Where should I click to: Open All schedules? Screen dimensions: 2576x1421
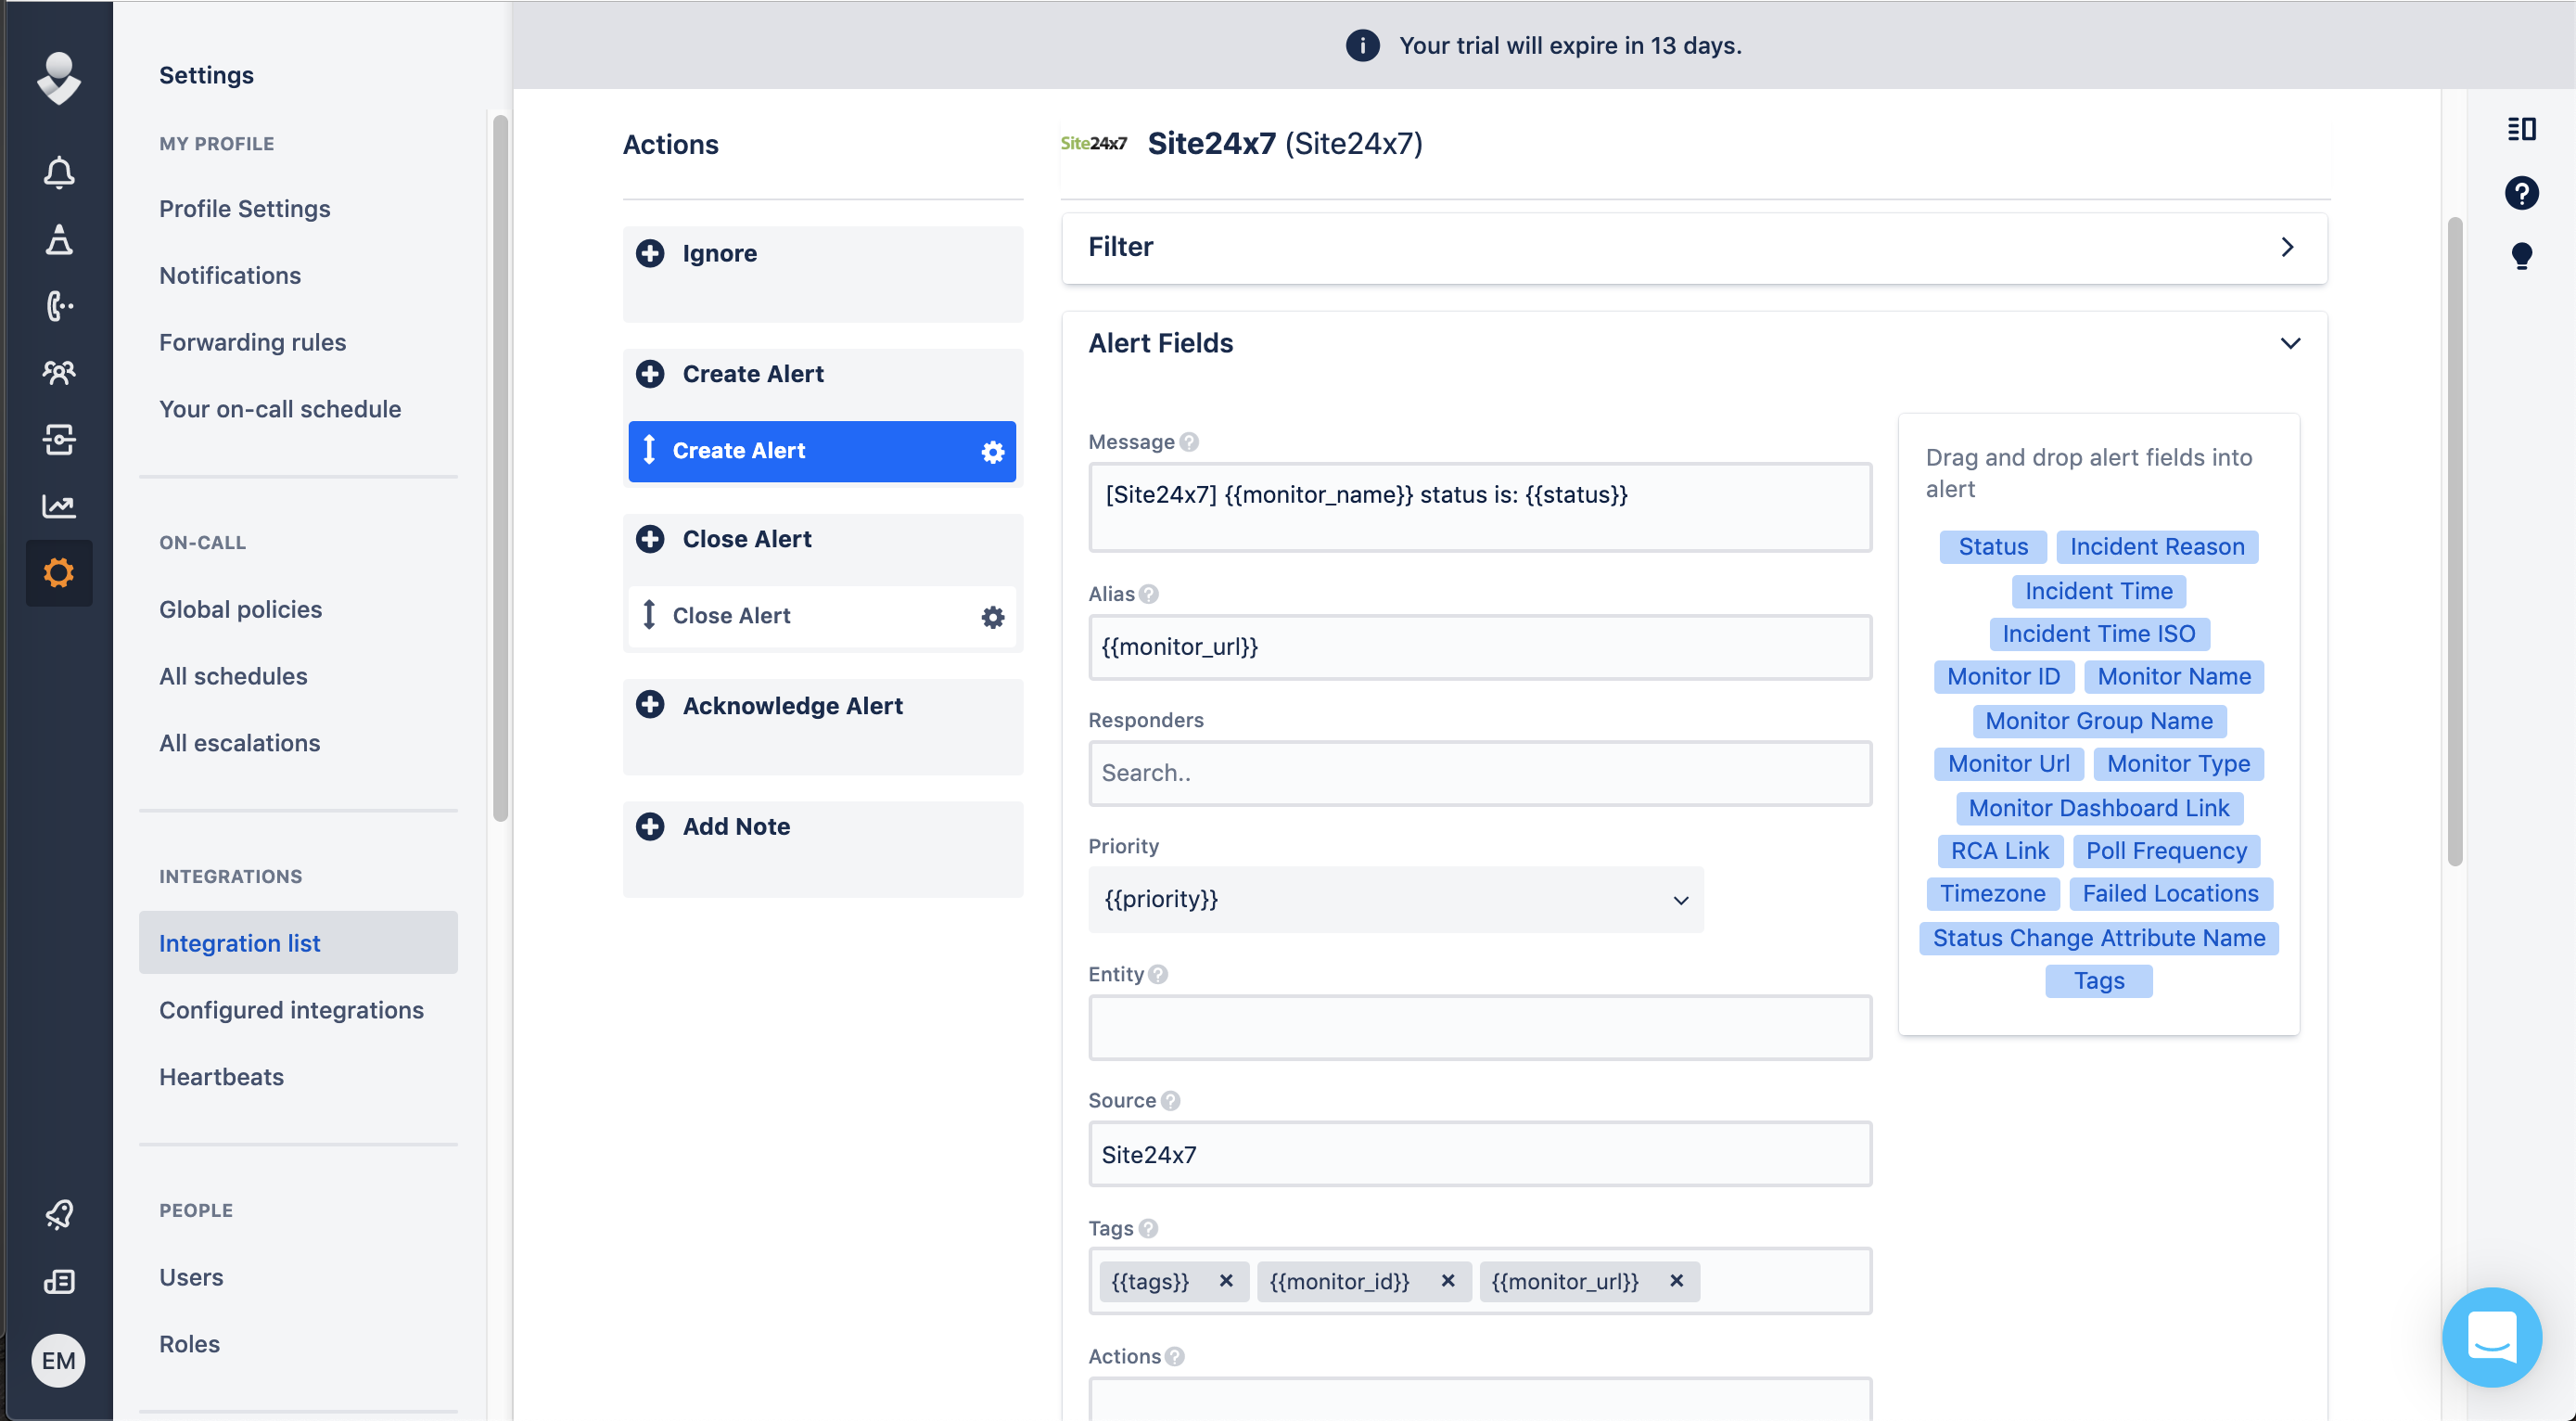click(x=232, y=676)
